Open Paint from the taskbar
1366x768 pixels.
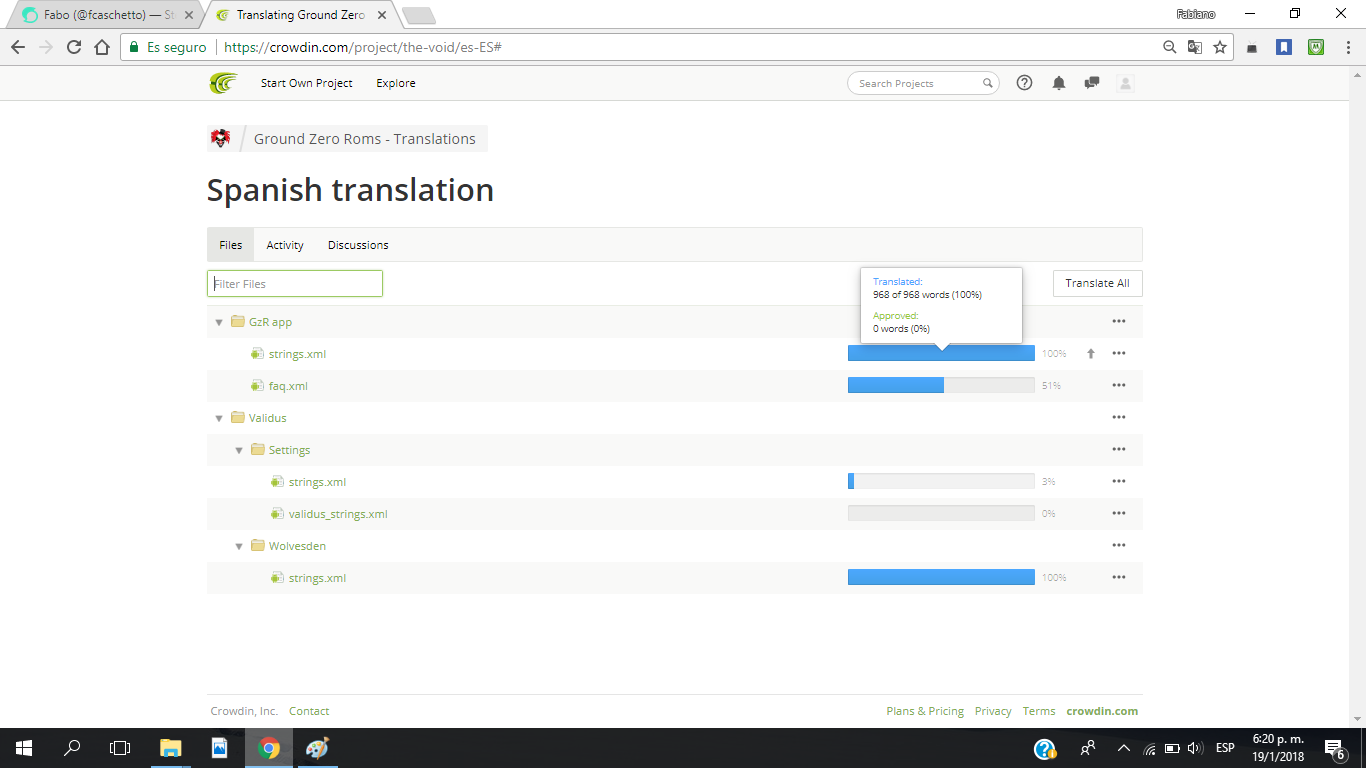point(317,748)
